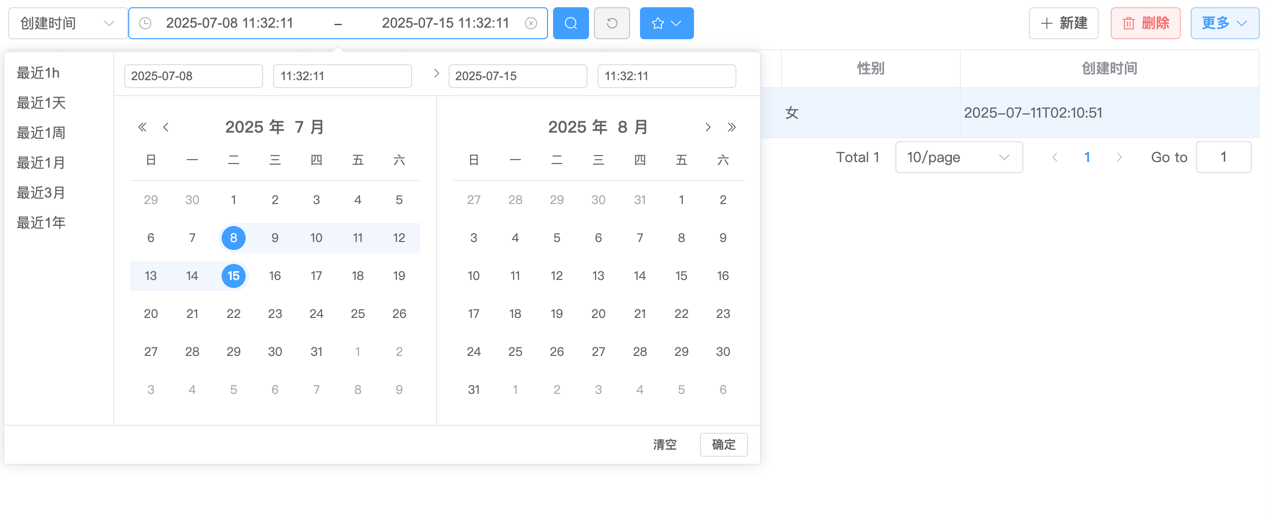Viewport: 1270px width, 518px height.
Task: Select the 最近1周 shortcut
Action: coord(41,132)
